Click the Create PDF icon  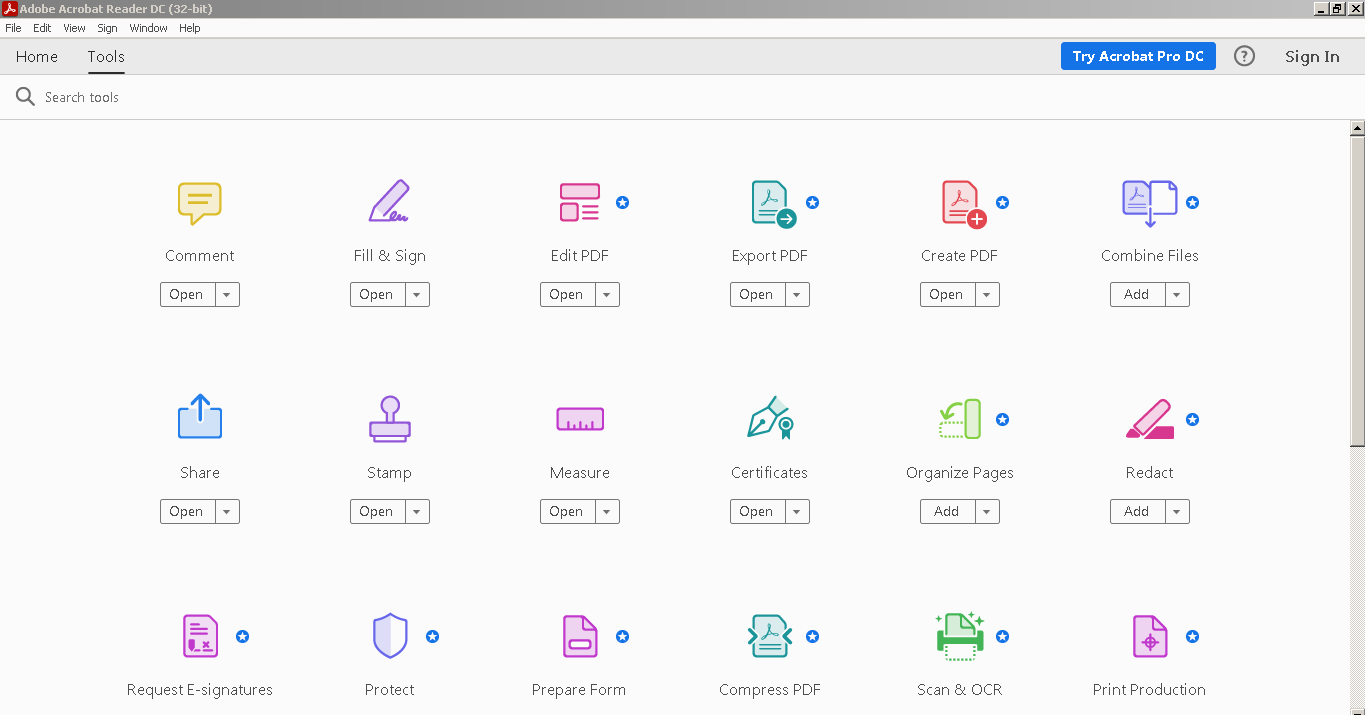(x=964, y=204)
